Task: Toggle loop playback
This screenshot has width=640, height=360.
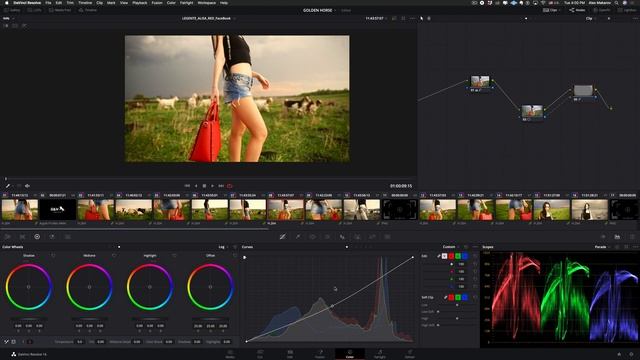Action: [x=230, y=186]
